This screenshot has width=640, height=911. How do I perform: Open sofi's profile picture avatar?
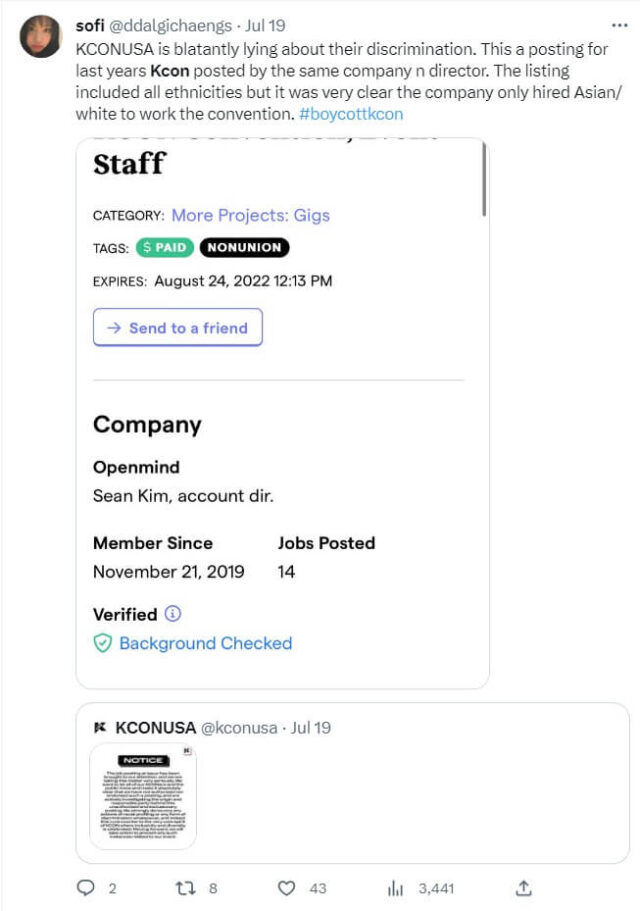pos(40,37)
